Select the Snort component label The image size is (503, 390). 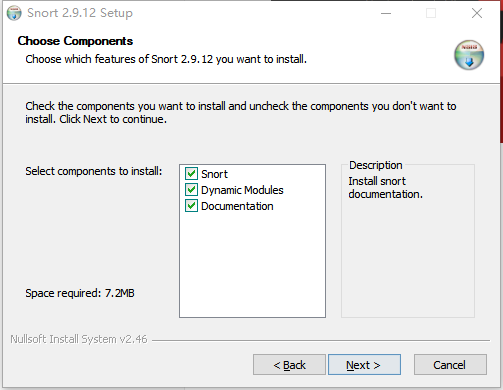click(x=214, y=174)
